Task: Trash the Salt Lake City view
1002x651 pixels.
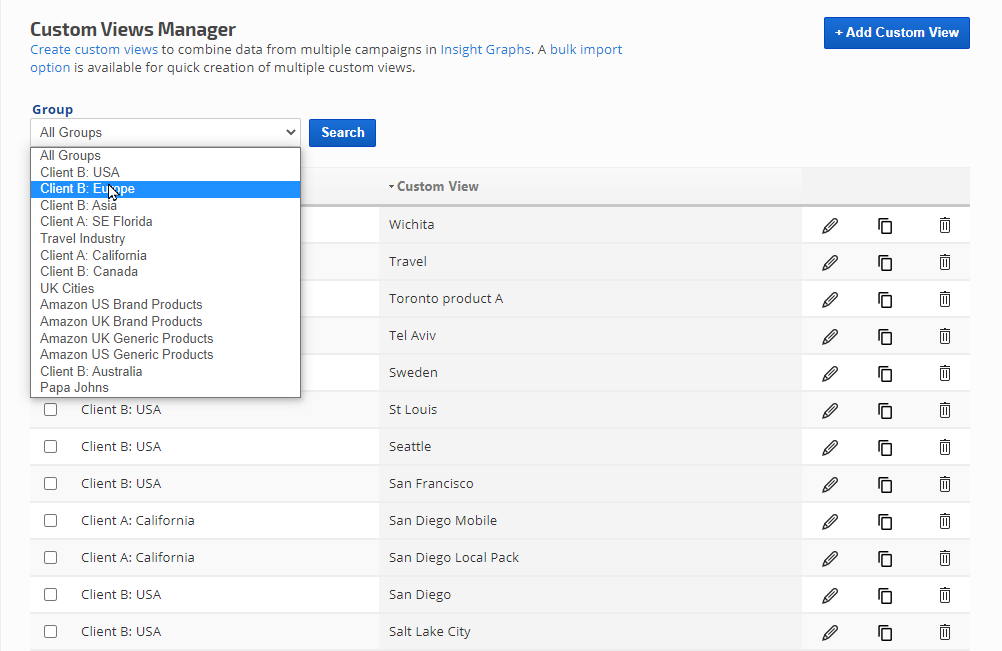Action: [x=944, y=632]
